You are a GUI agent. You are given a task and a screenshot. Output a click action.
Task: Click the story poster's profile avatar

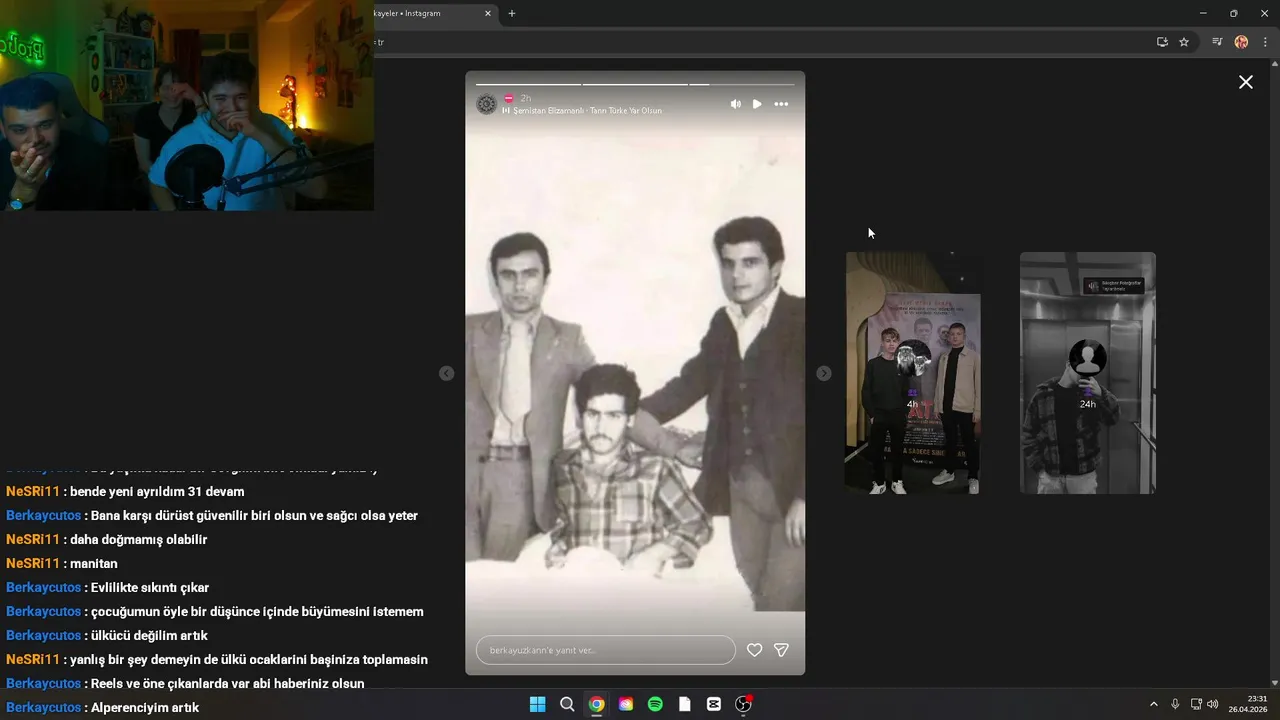tap(487, 104)
